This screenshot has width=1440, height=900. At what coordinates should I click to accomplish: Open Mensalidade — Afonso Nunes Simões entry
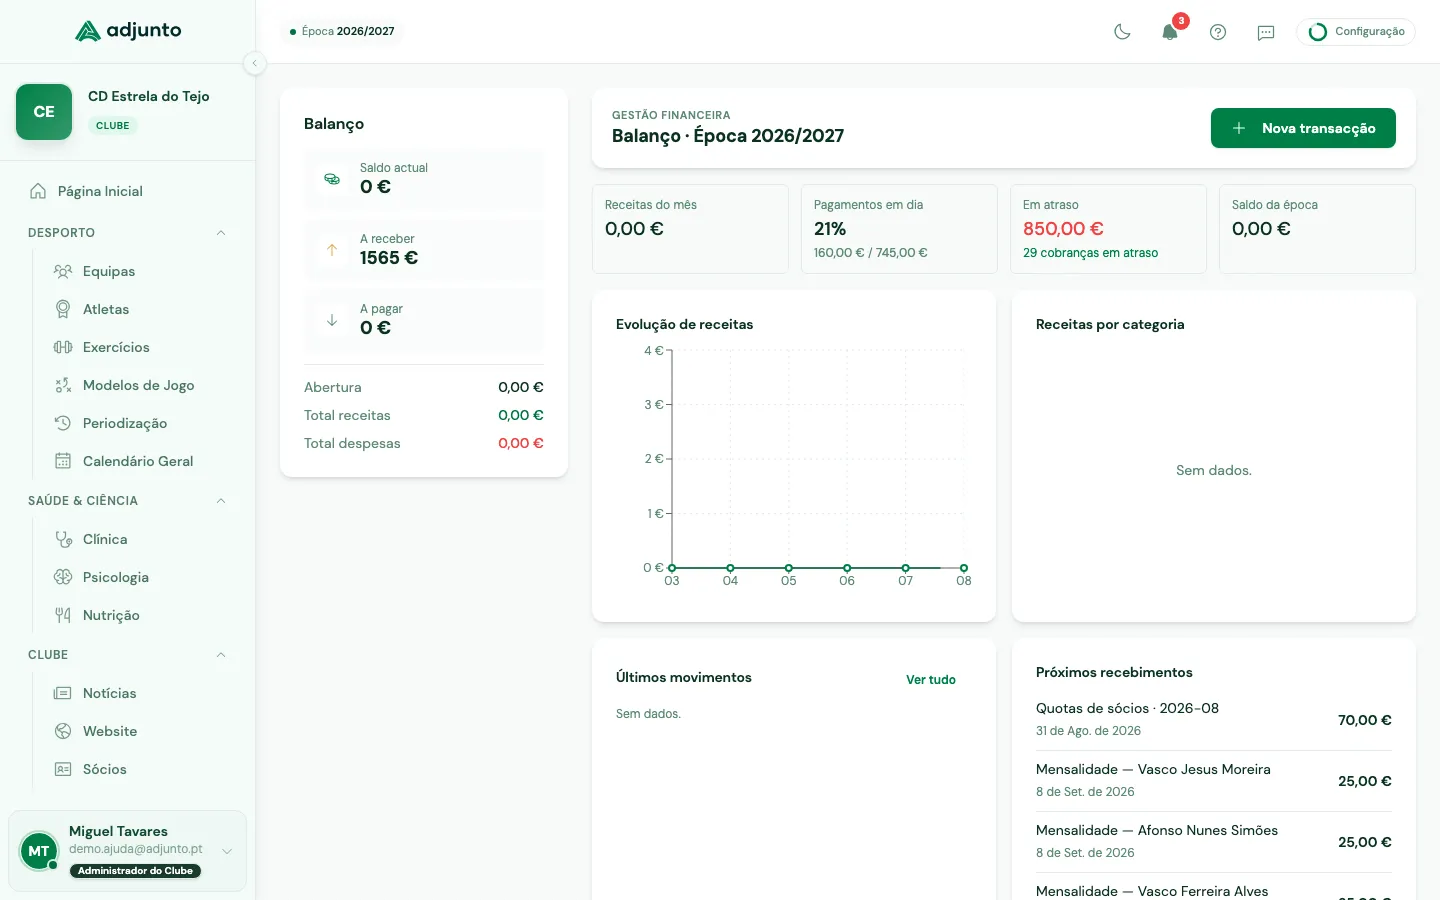pos(1214,842)
